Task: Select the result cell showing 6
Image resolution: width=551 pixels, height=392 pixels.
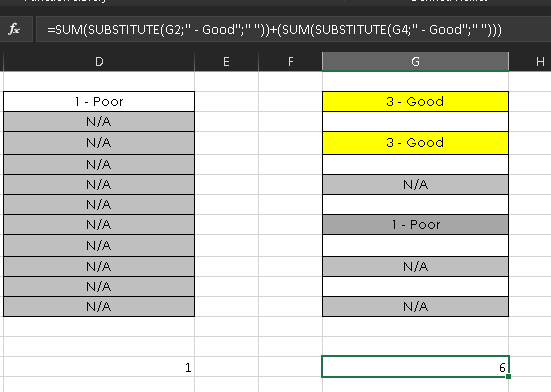Action: (415, 367)
